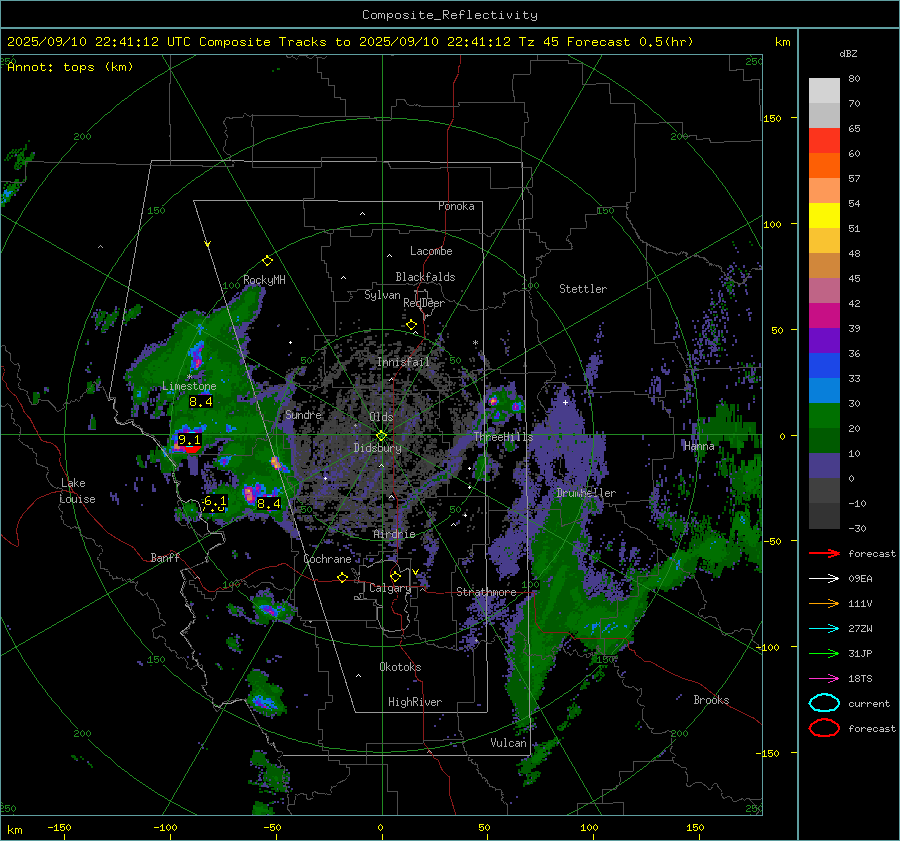Click the yellow 54-51 dBZ swatch
The width and height of the screenshot is (900, 841).
click(824, 215)
